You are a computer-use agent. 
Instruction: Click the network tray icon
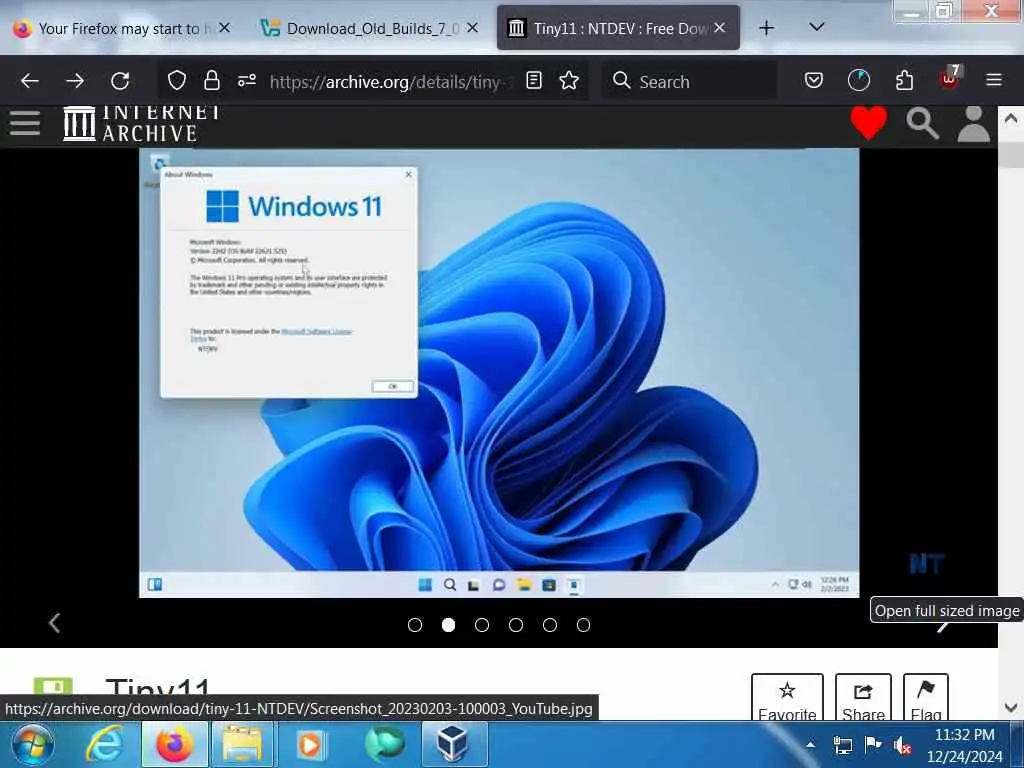tap(842, 745)
